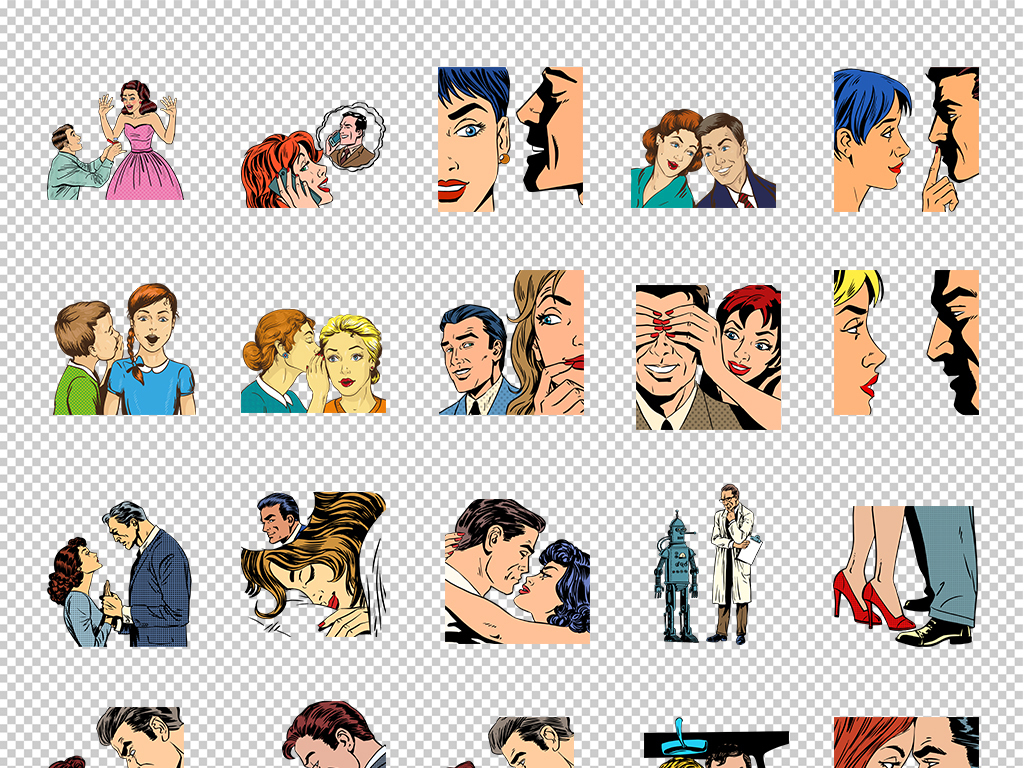Click the man holding finger to lips image
1024x768 pixels.
click(906, 139)
